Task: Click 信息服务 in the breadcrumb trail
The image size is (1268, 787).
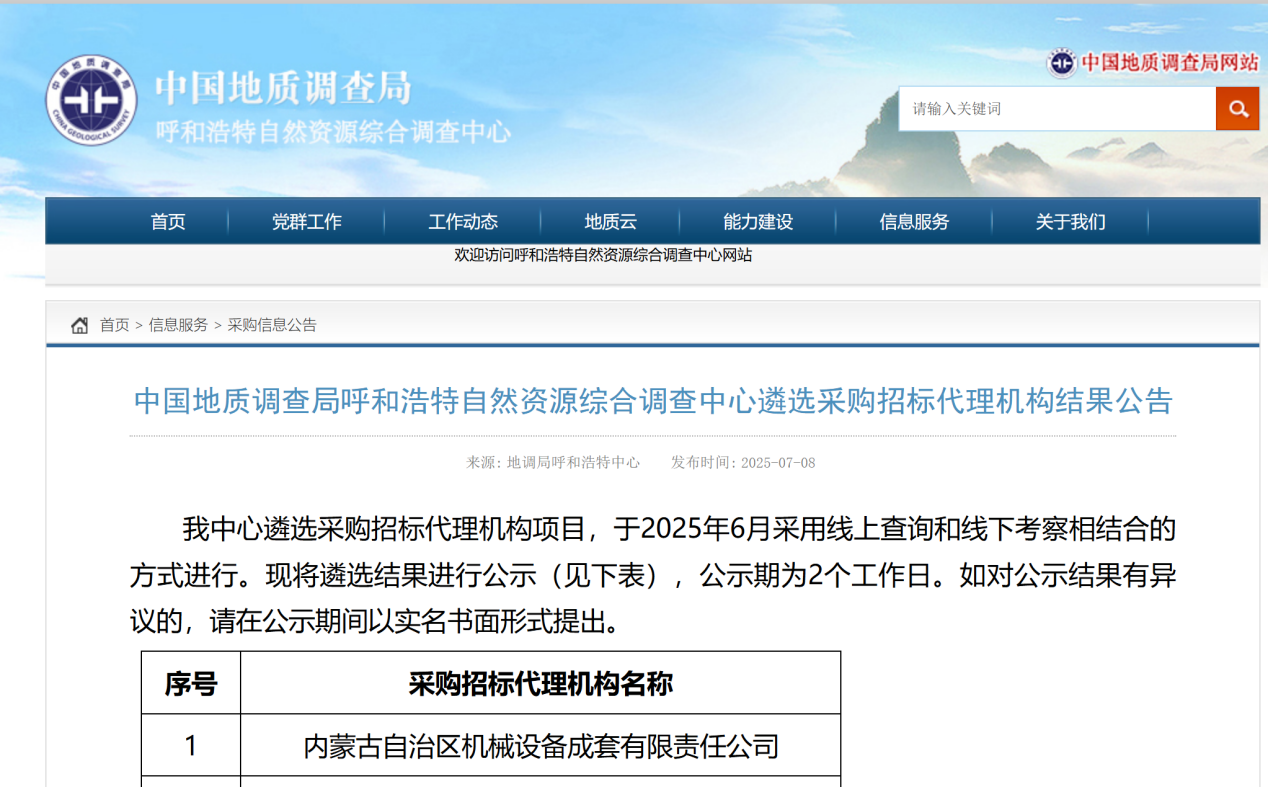Action: pyautogui.click(x=178, y=325)
